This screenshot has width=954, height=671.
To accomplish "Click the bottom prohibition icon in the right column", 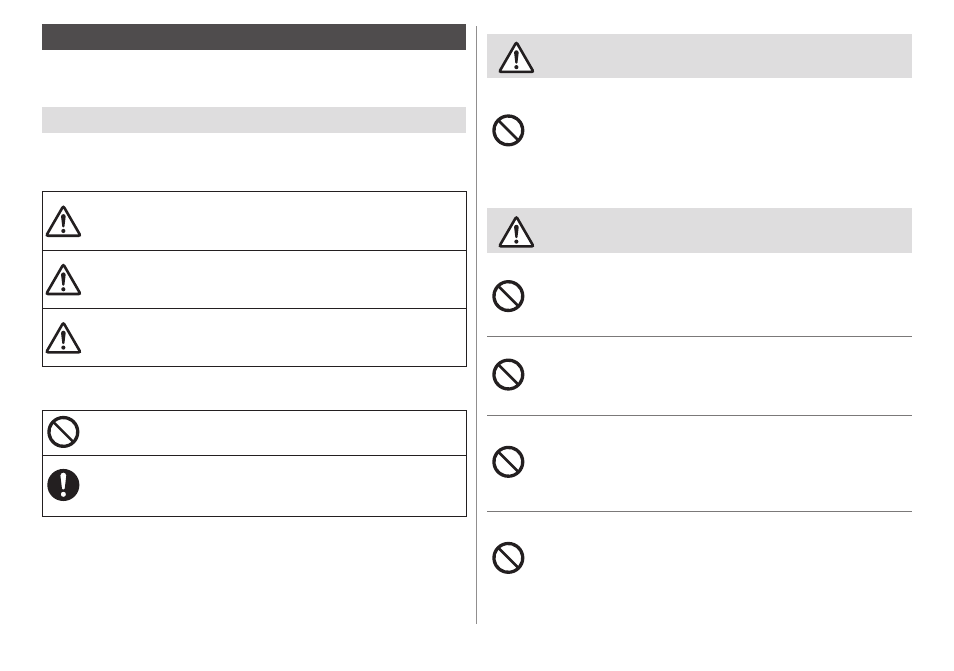I will point(508,558).
